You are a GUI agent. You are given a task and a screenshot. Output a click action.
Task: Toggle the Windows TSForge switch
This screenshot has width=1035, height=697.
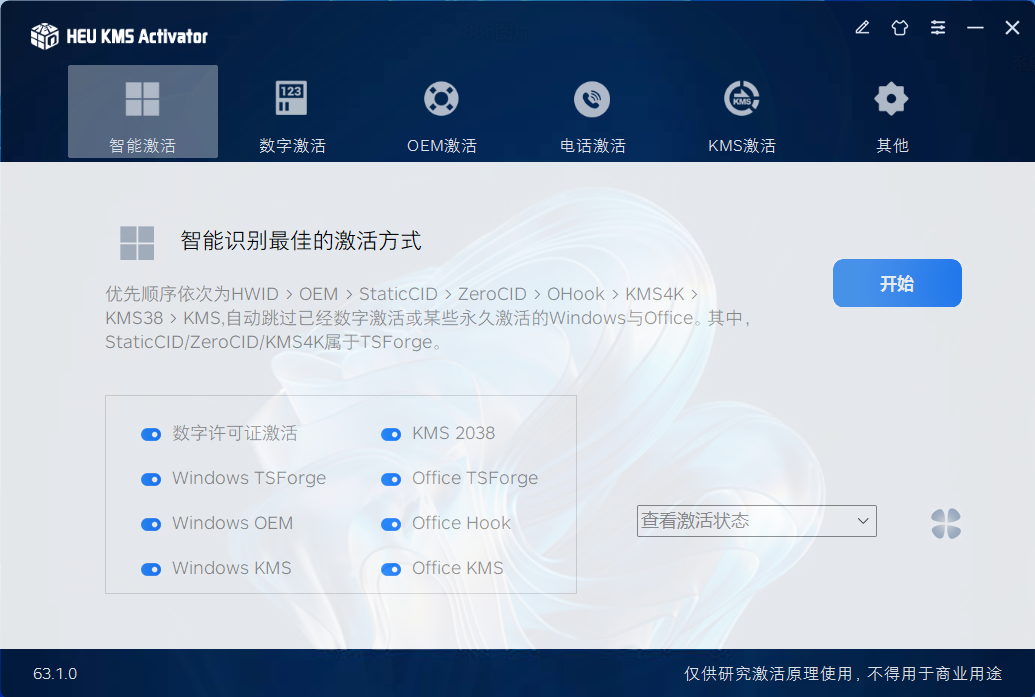(151, 479)
